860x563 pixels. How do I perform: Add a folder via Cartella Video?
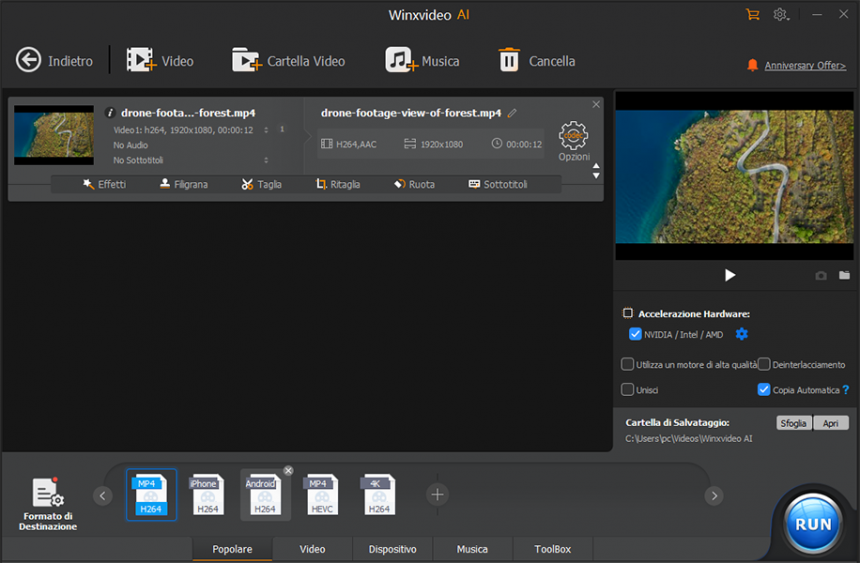(x=288, y=60)
